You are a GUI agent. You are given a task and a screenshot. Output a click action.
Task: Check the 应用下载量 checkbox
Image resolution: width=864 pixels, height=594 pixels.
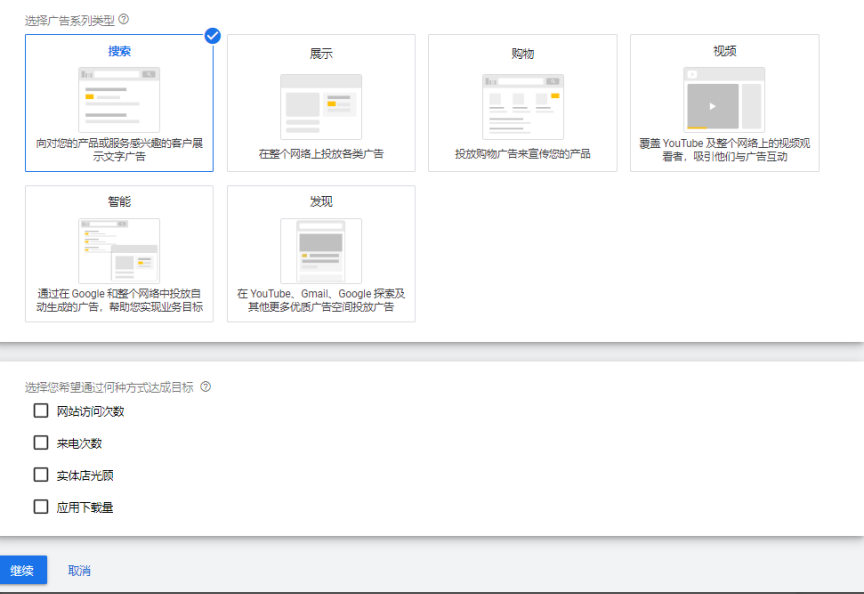click(41, 506)
